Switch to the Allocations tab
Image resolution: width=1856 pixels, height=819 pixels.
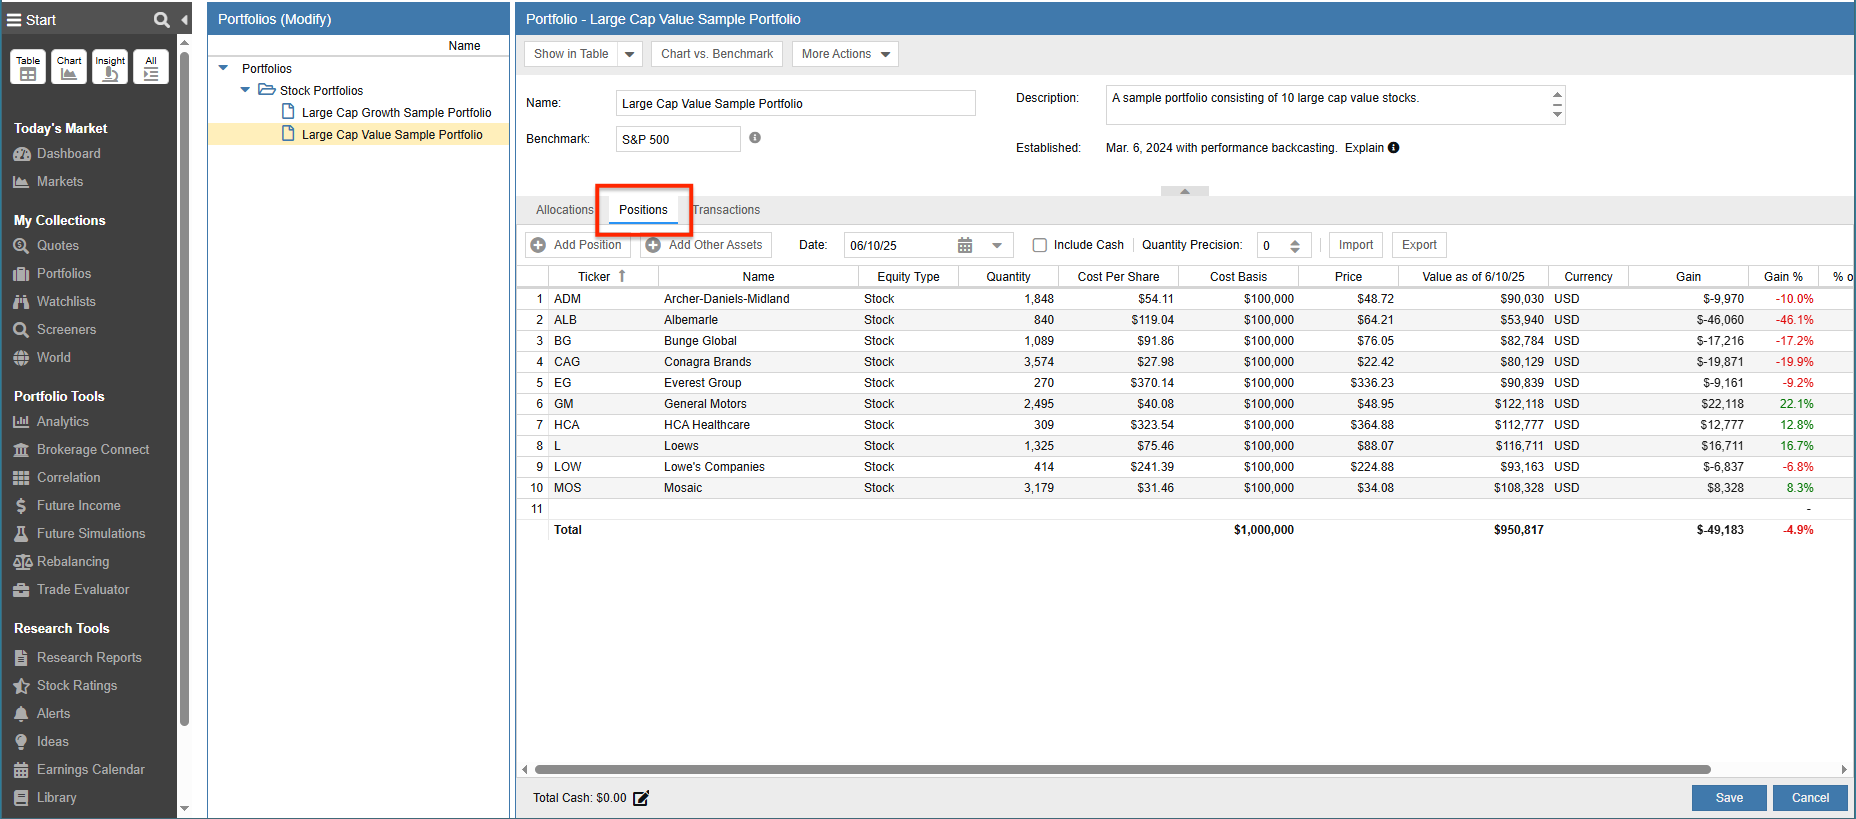tap(565, 210)
